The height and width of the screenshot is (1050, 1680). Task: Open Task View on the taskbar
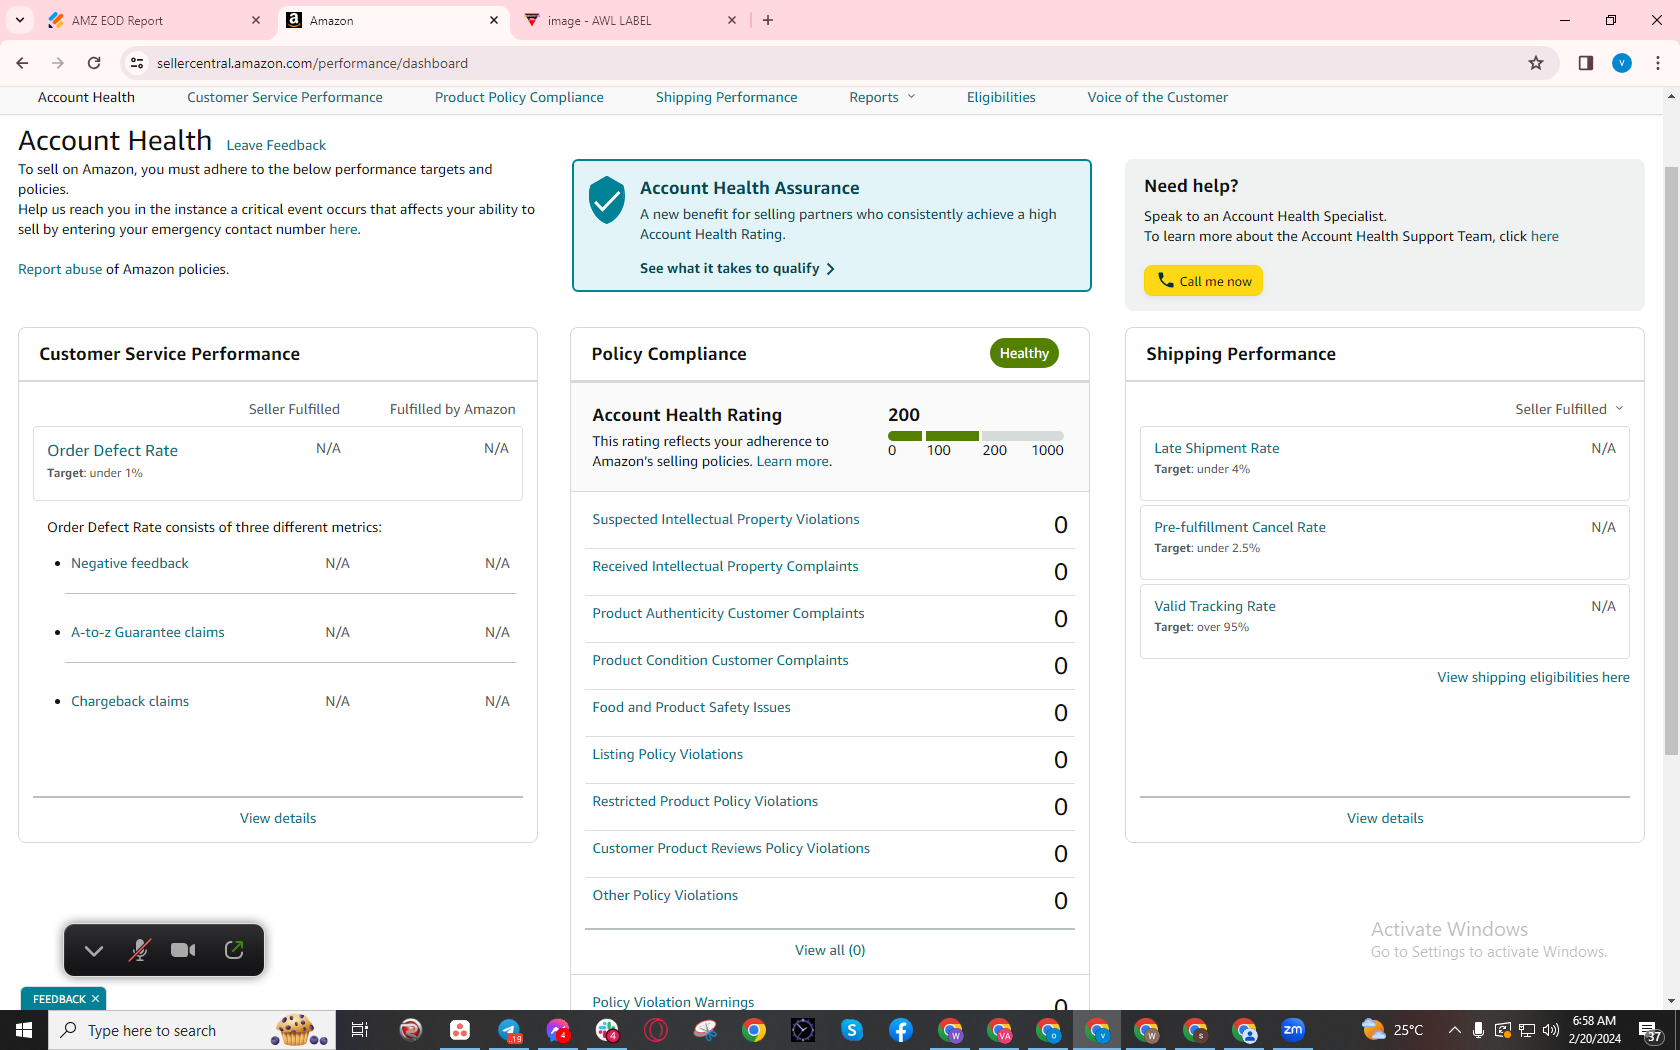click(x=360, y=1030)
